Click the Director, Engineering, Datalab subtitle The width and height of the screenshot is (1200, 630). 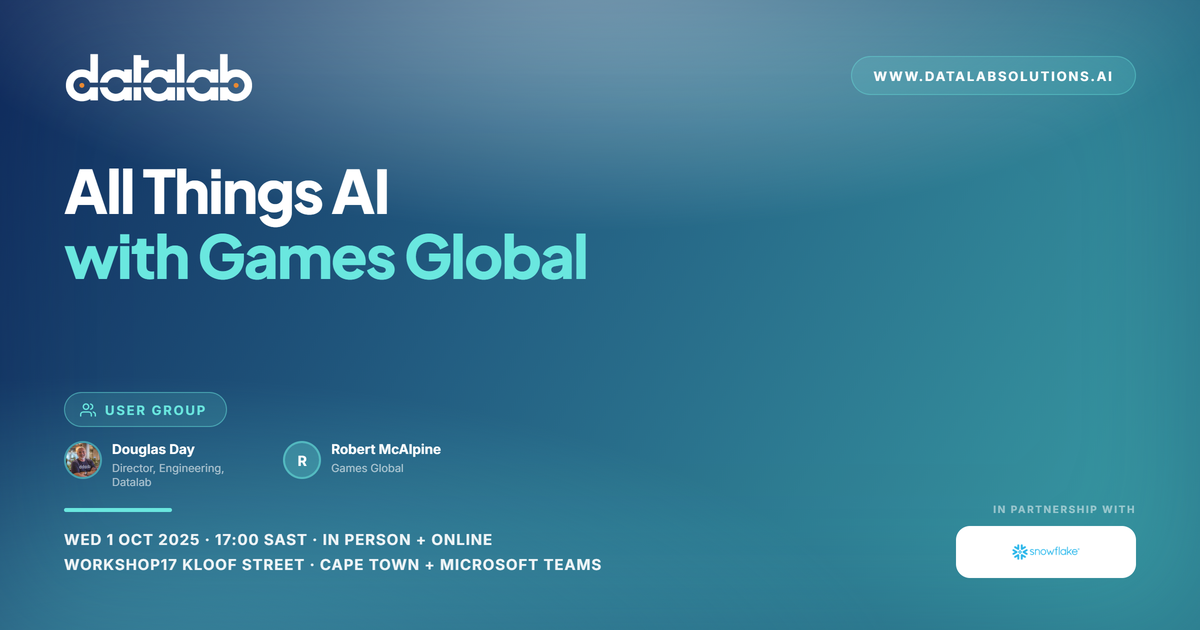coord(168,476)
